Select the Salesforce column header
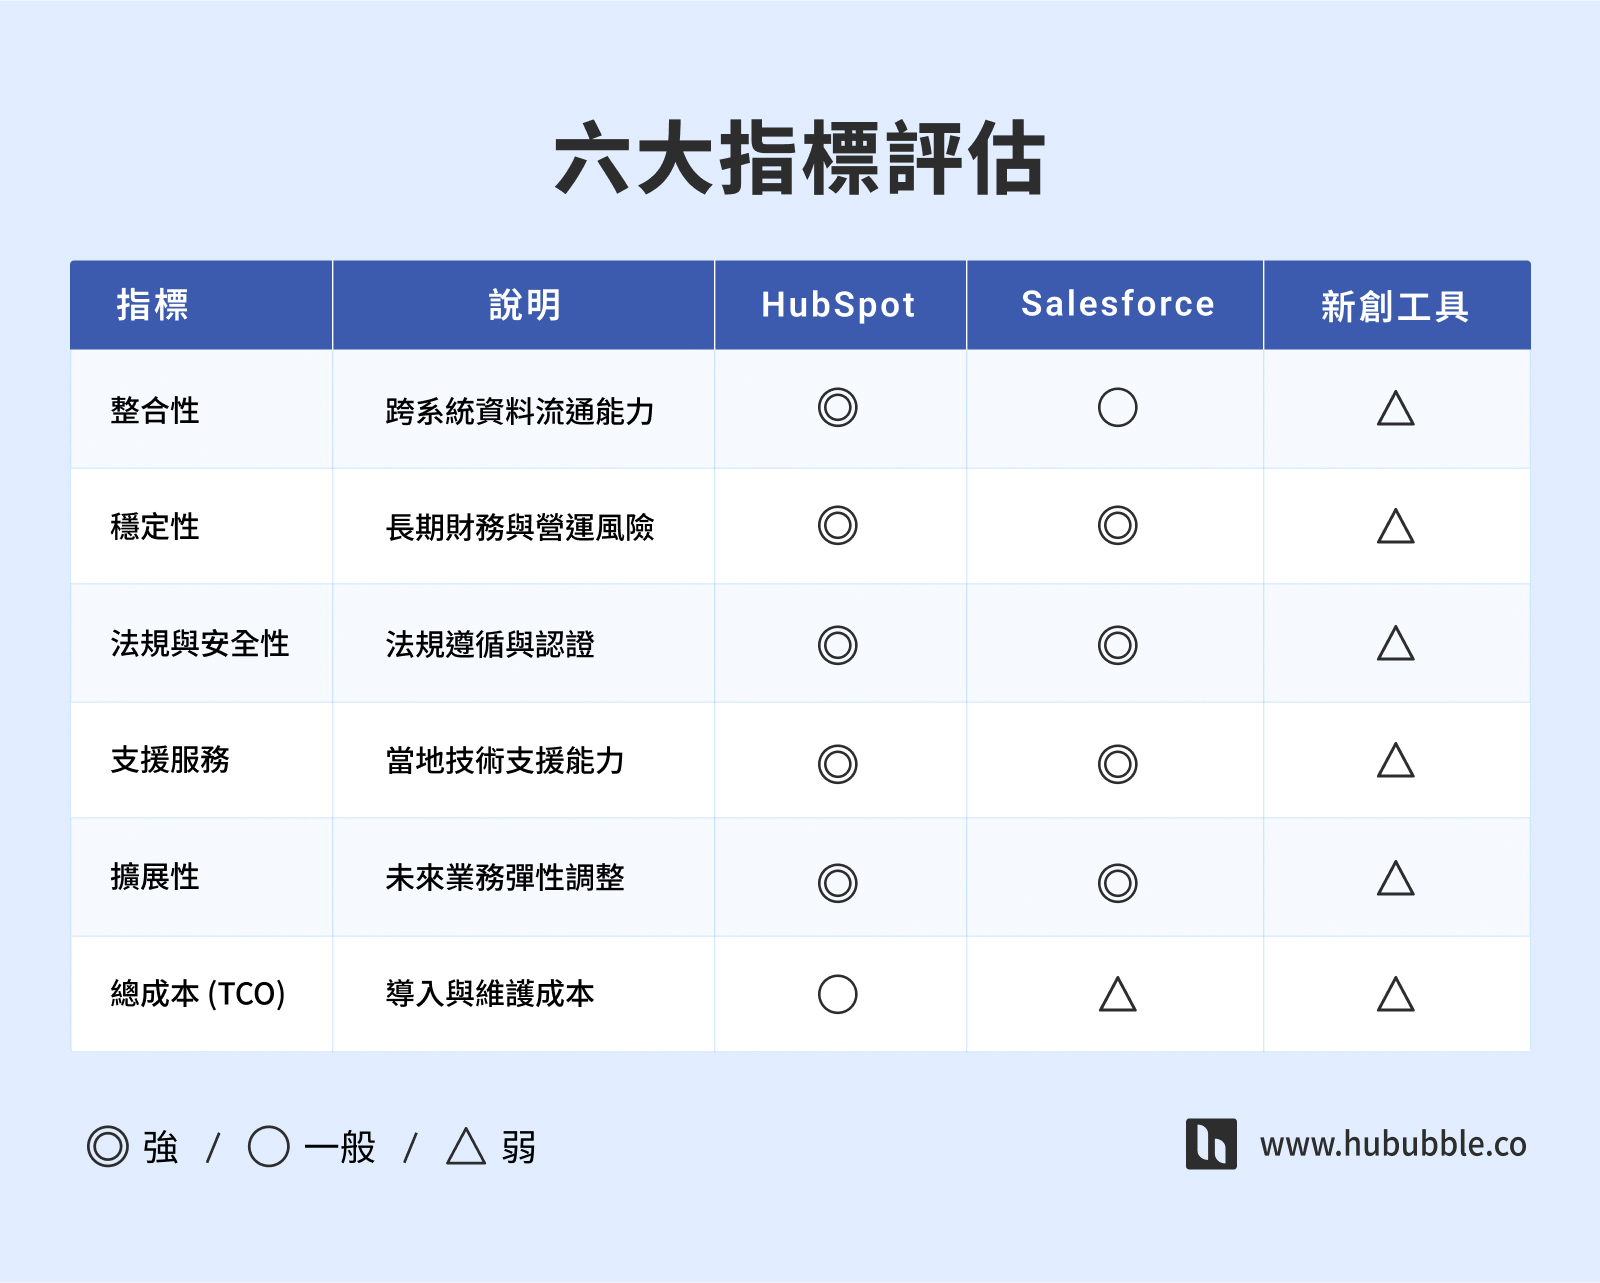The width and height of the screenshot is (1600, 1283). tap(1116, 305)
